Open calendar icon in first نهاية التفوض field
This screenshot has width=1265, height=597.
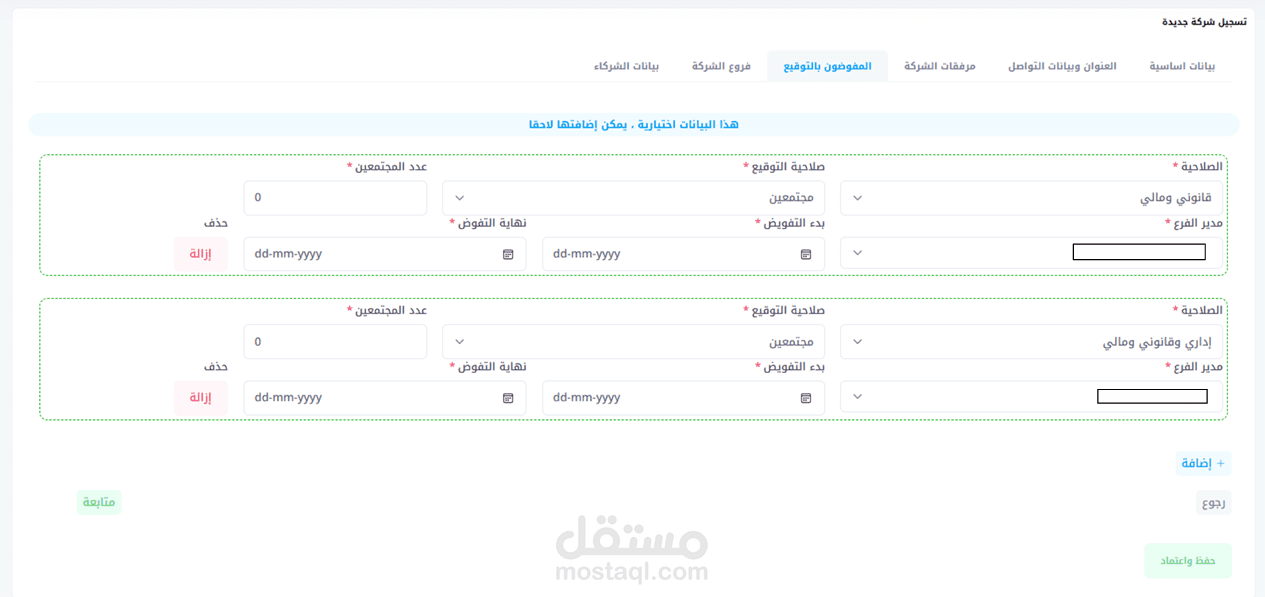click(x=508, y=254)
